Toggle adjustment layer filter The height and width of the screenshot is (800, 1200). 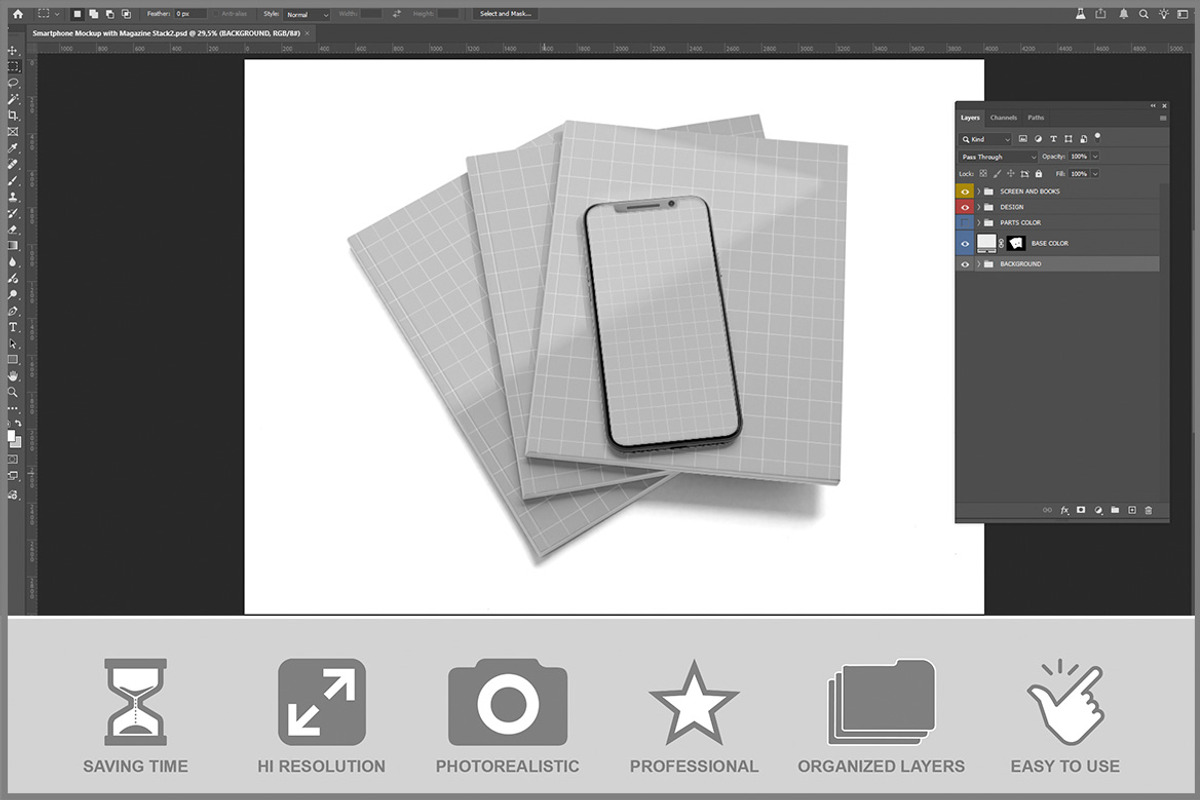(1038, 139)
